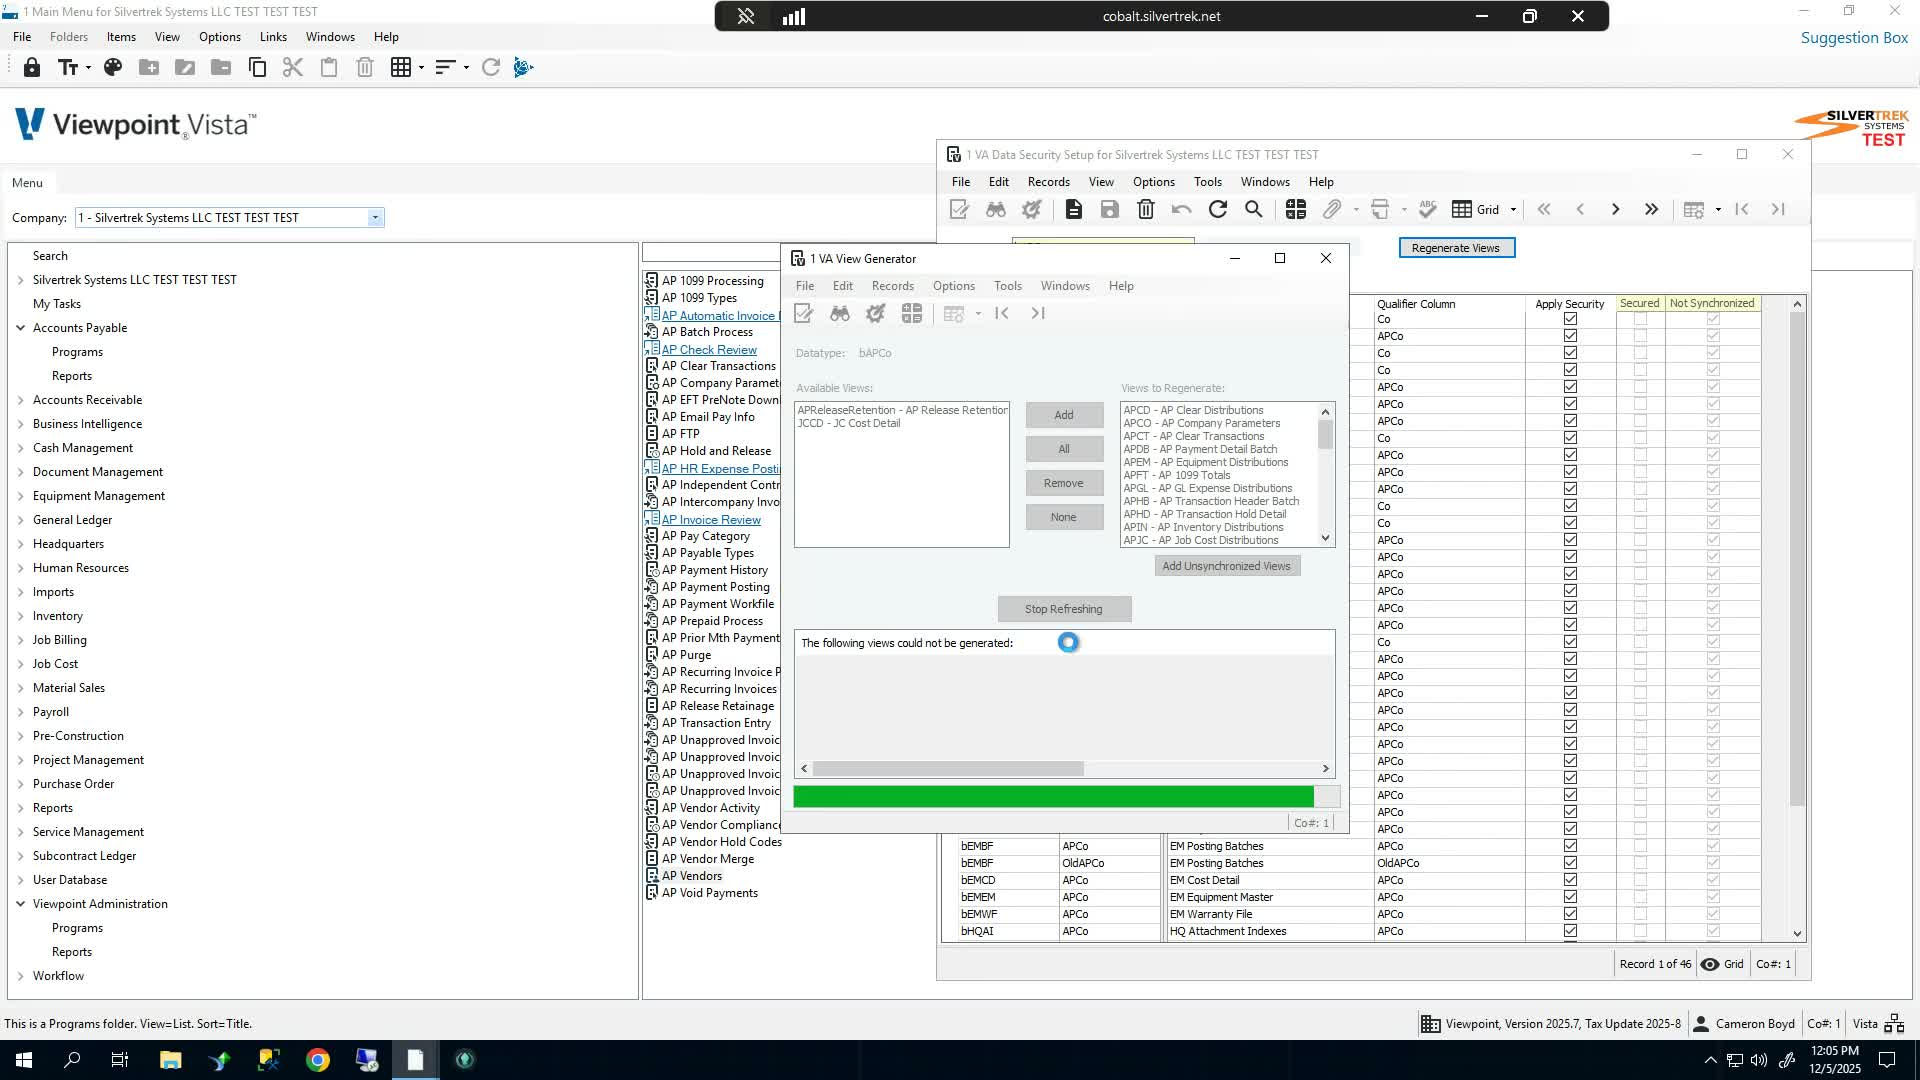Click the text size Tt icon
The width and height of the screenshot is (1920, 1080).
pyautogui.click(x=68, y=67)
